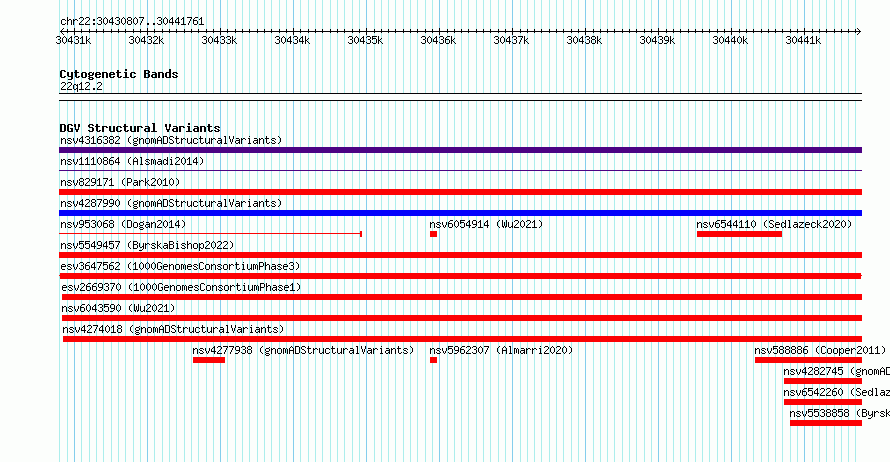Open the nsv1110864 (Alsmadi2014) variant label
Viewport: 890px width, 462px height.
coord(132,161)
